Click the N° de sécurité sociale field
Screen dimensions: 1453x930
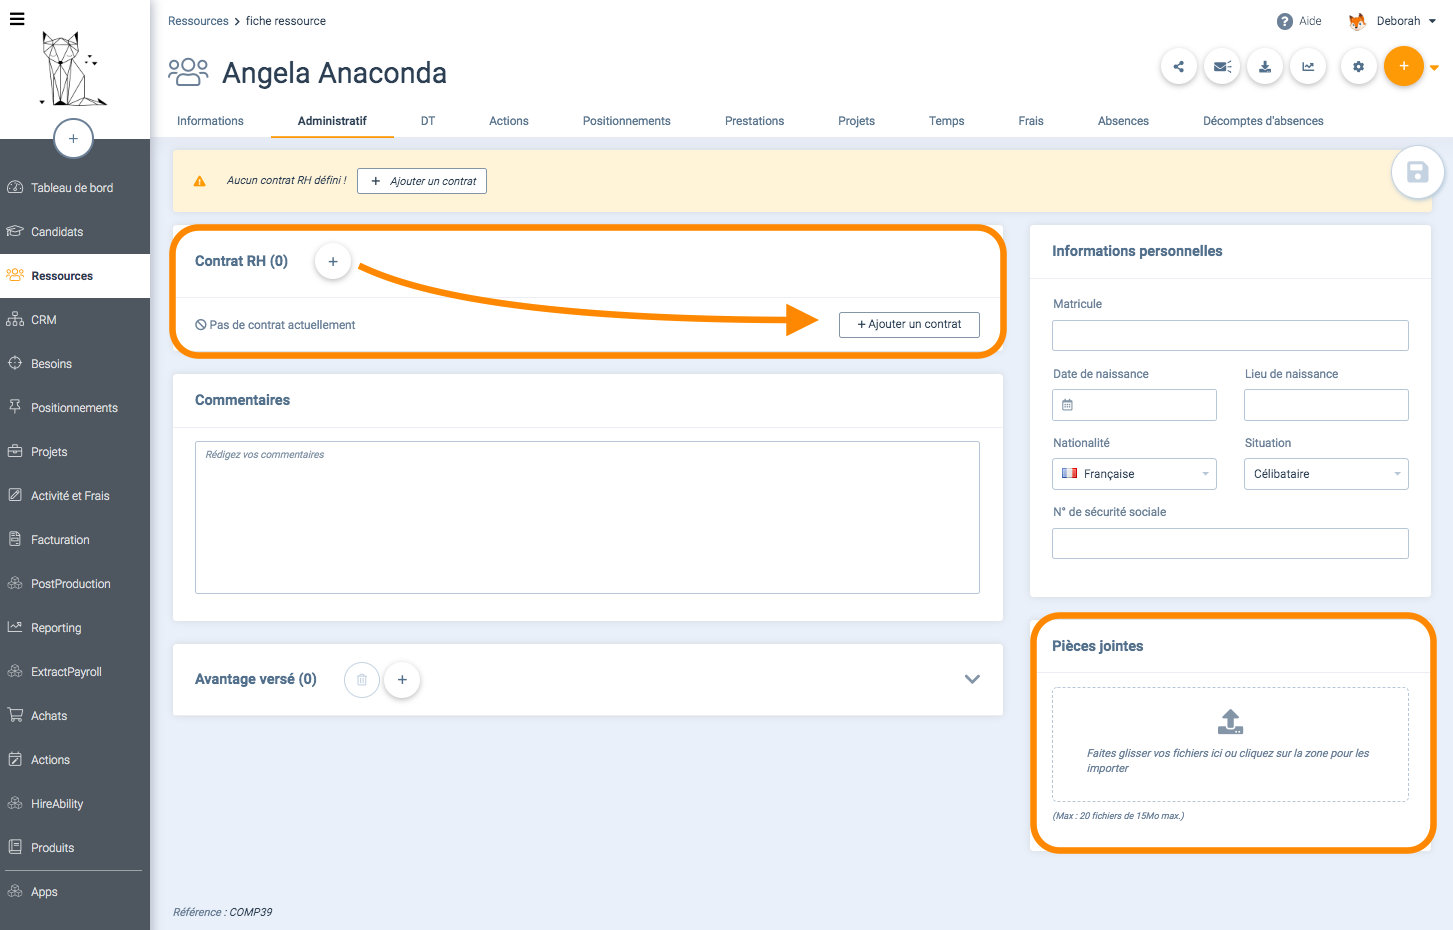[1230, 543]
